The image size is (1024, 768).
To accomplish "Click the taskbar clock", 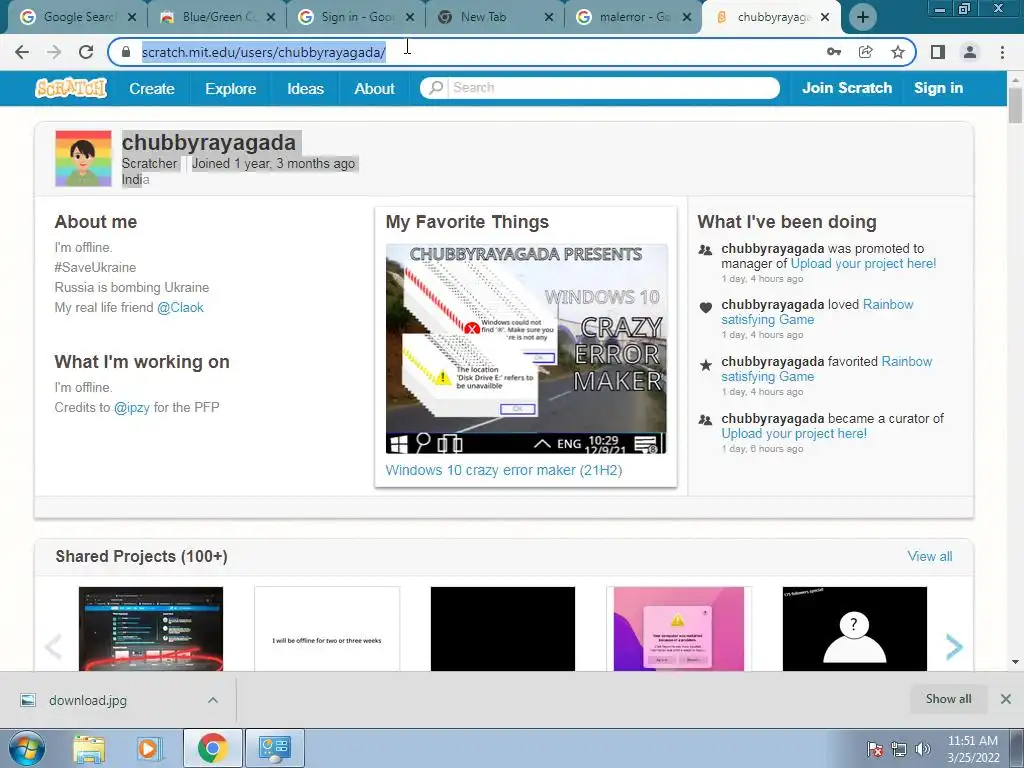I will [x=972, y=749].
